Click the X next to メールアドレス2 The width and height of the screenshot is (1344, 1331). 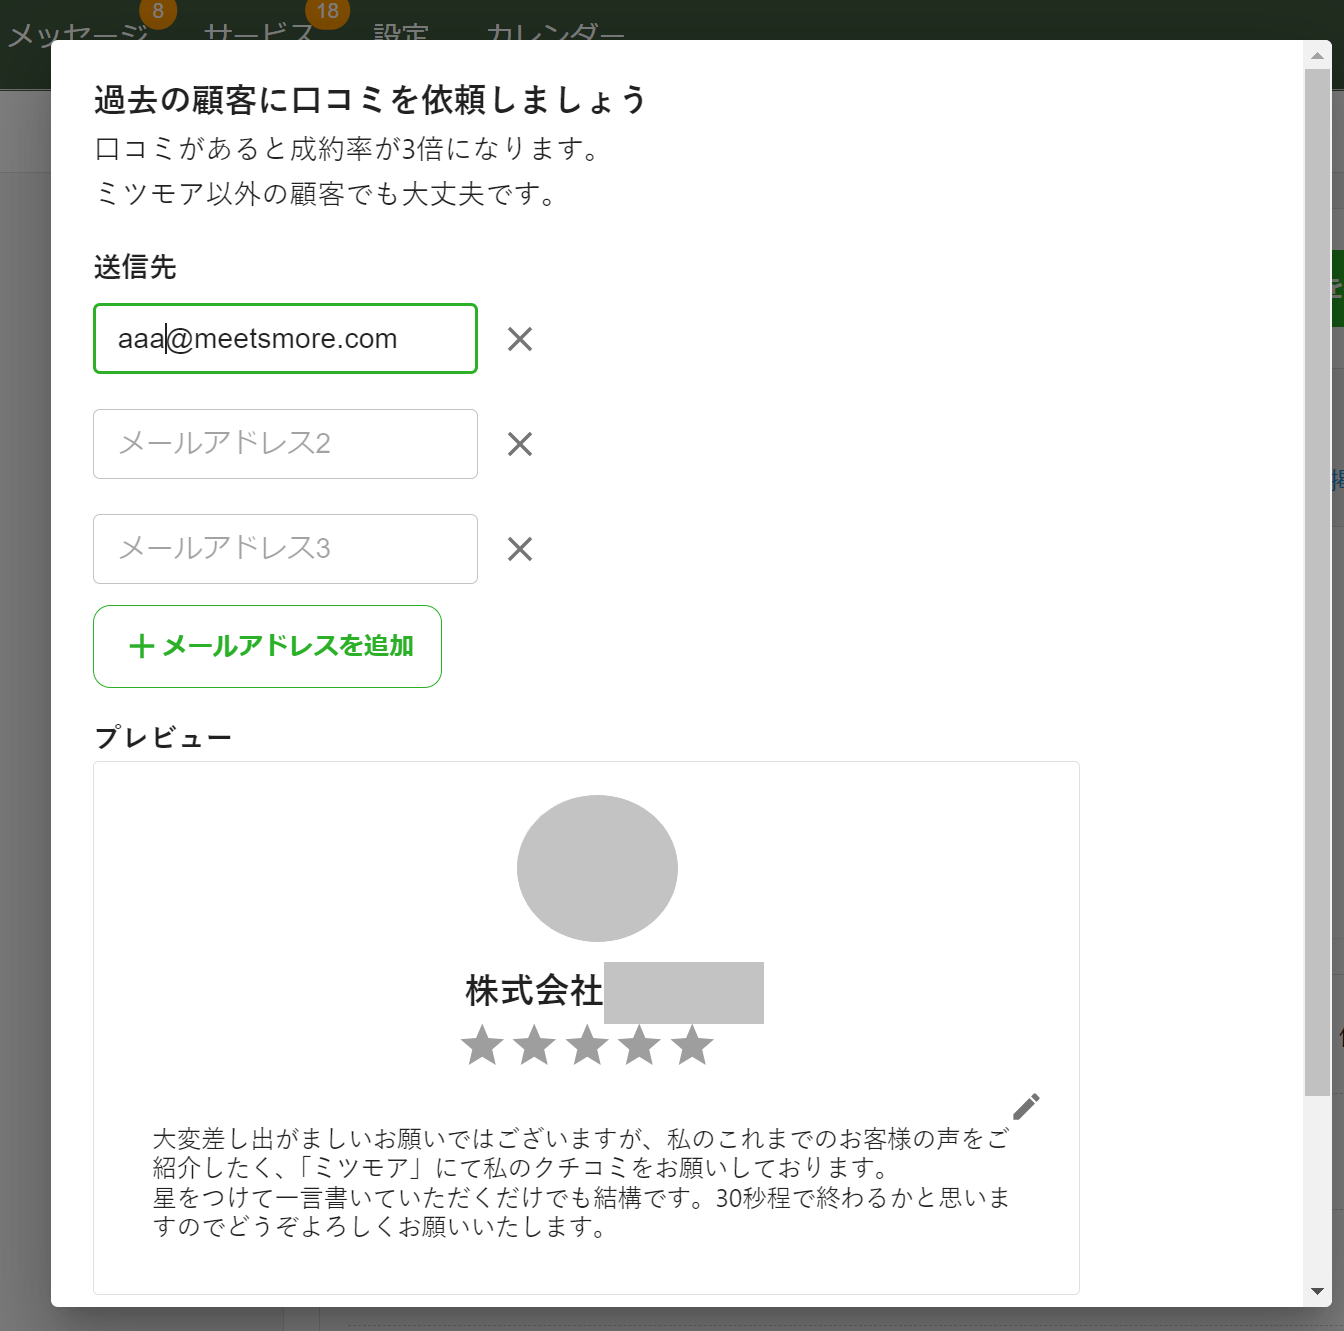pyautogui.click(x=519, y=444)
